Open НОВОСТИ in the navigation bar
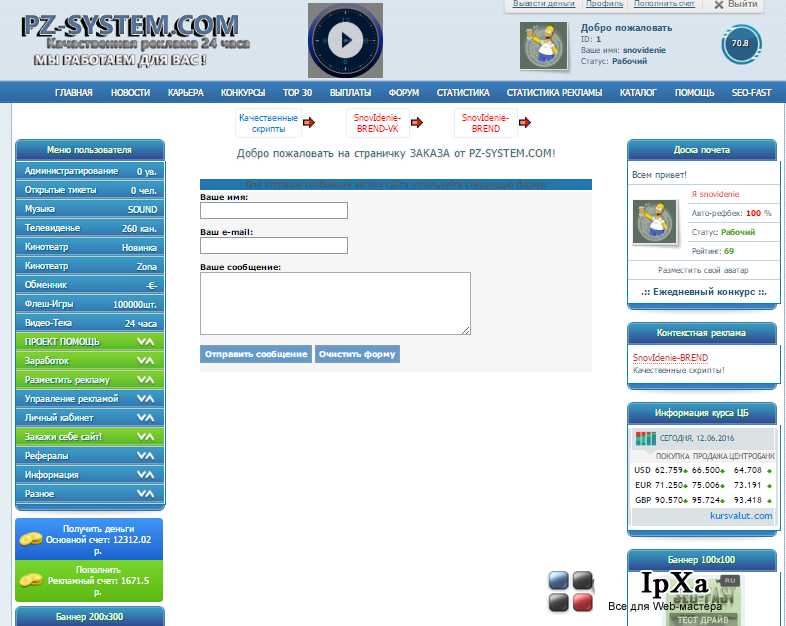The width and height of the screenshot is (786, 626). [130, 93]
